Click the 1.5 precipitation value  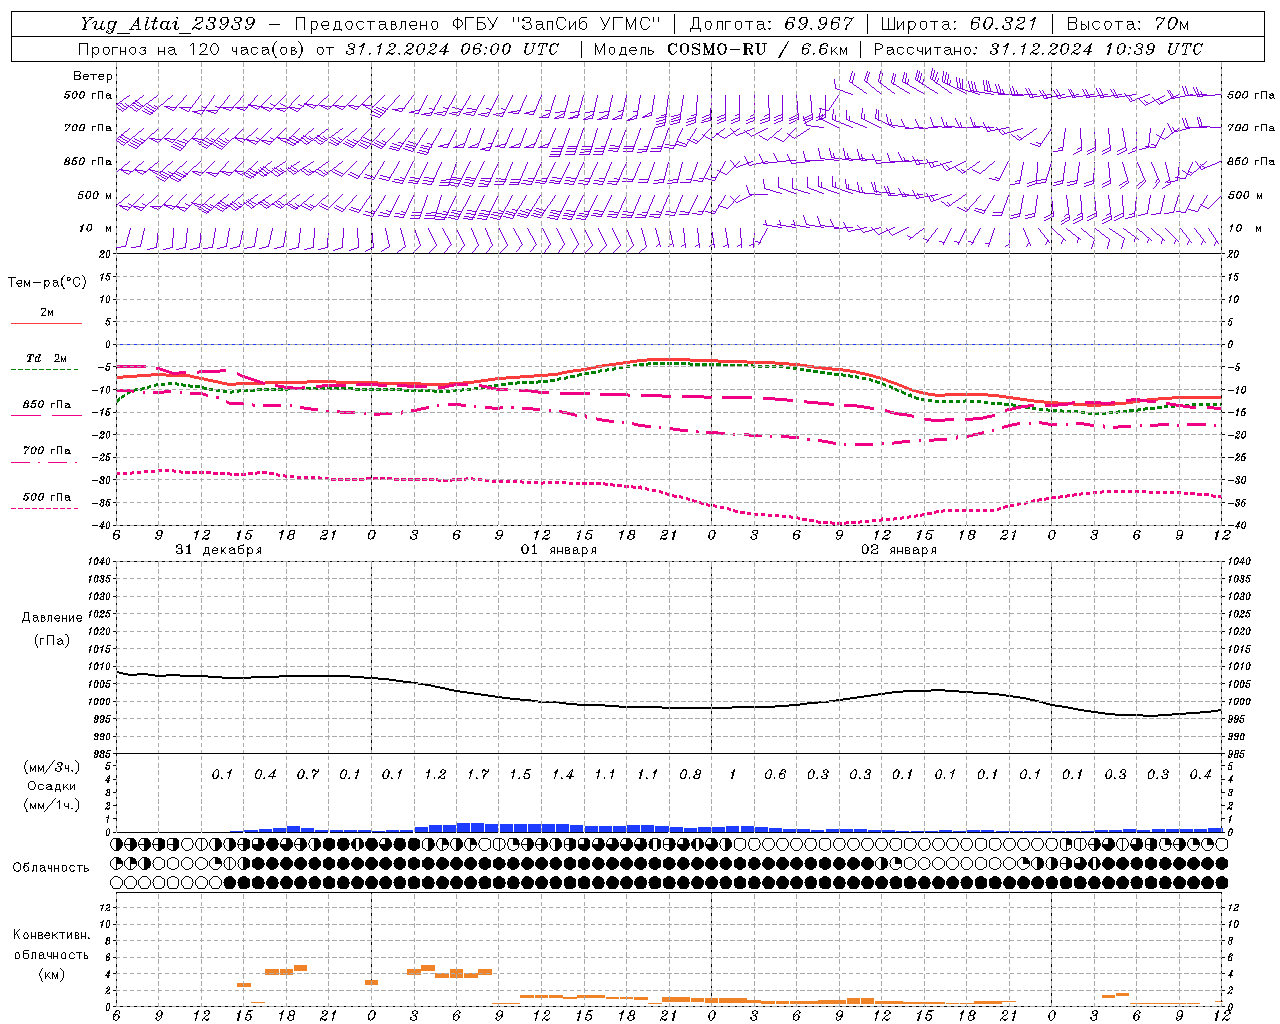(x=520, y=774)
